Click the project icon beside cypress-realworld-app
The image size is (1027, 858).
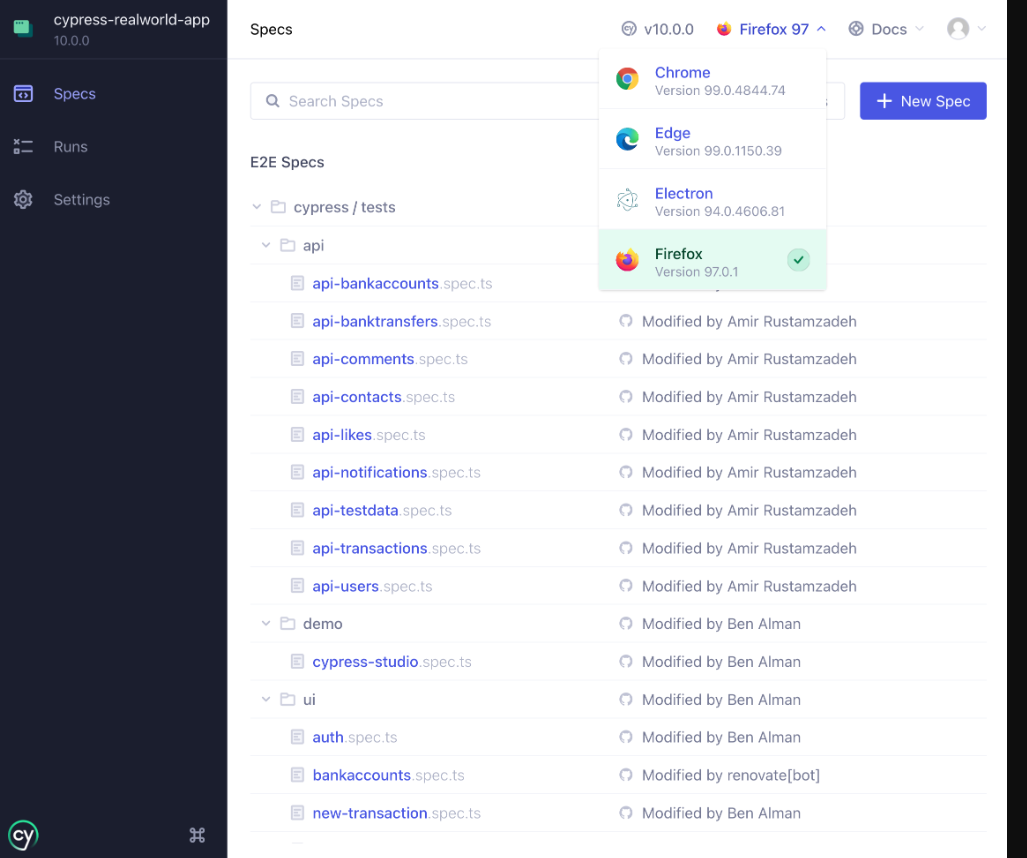23,28
